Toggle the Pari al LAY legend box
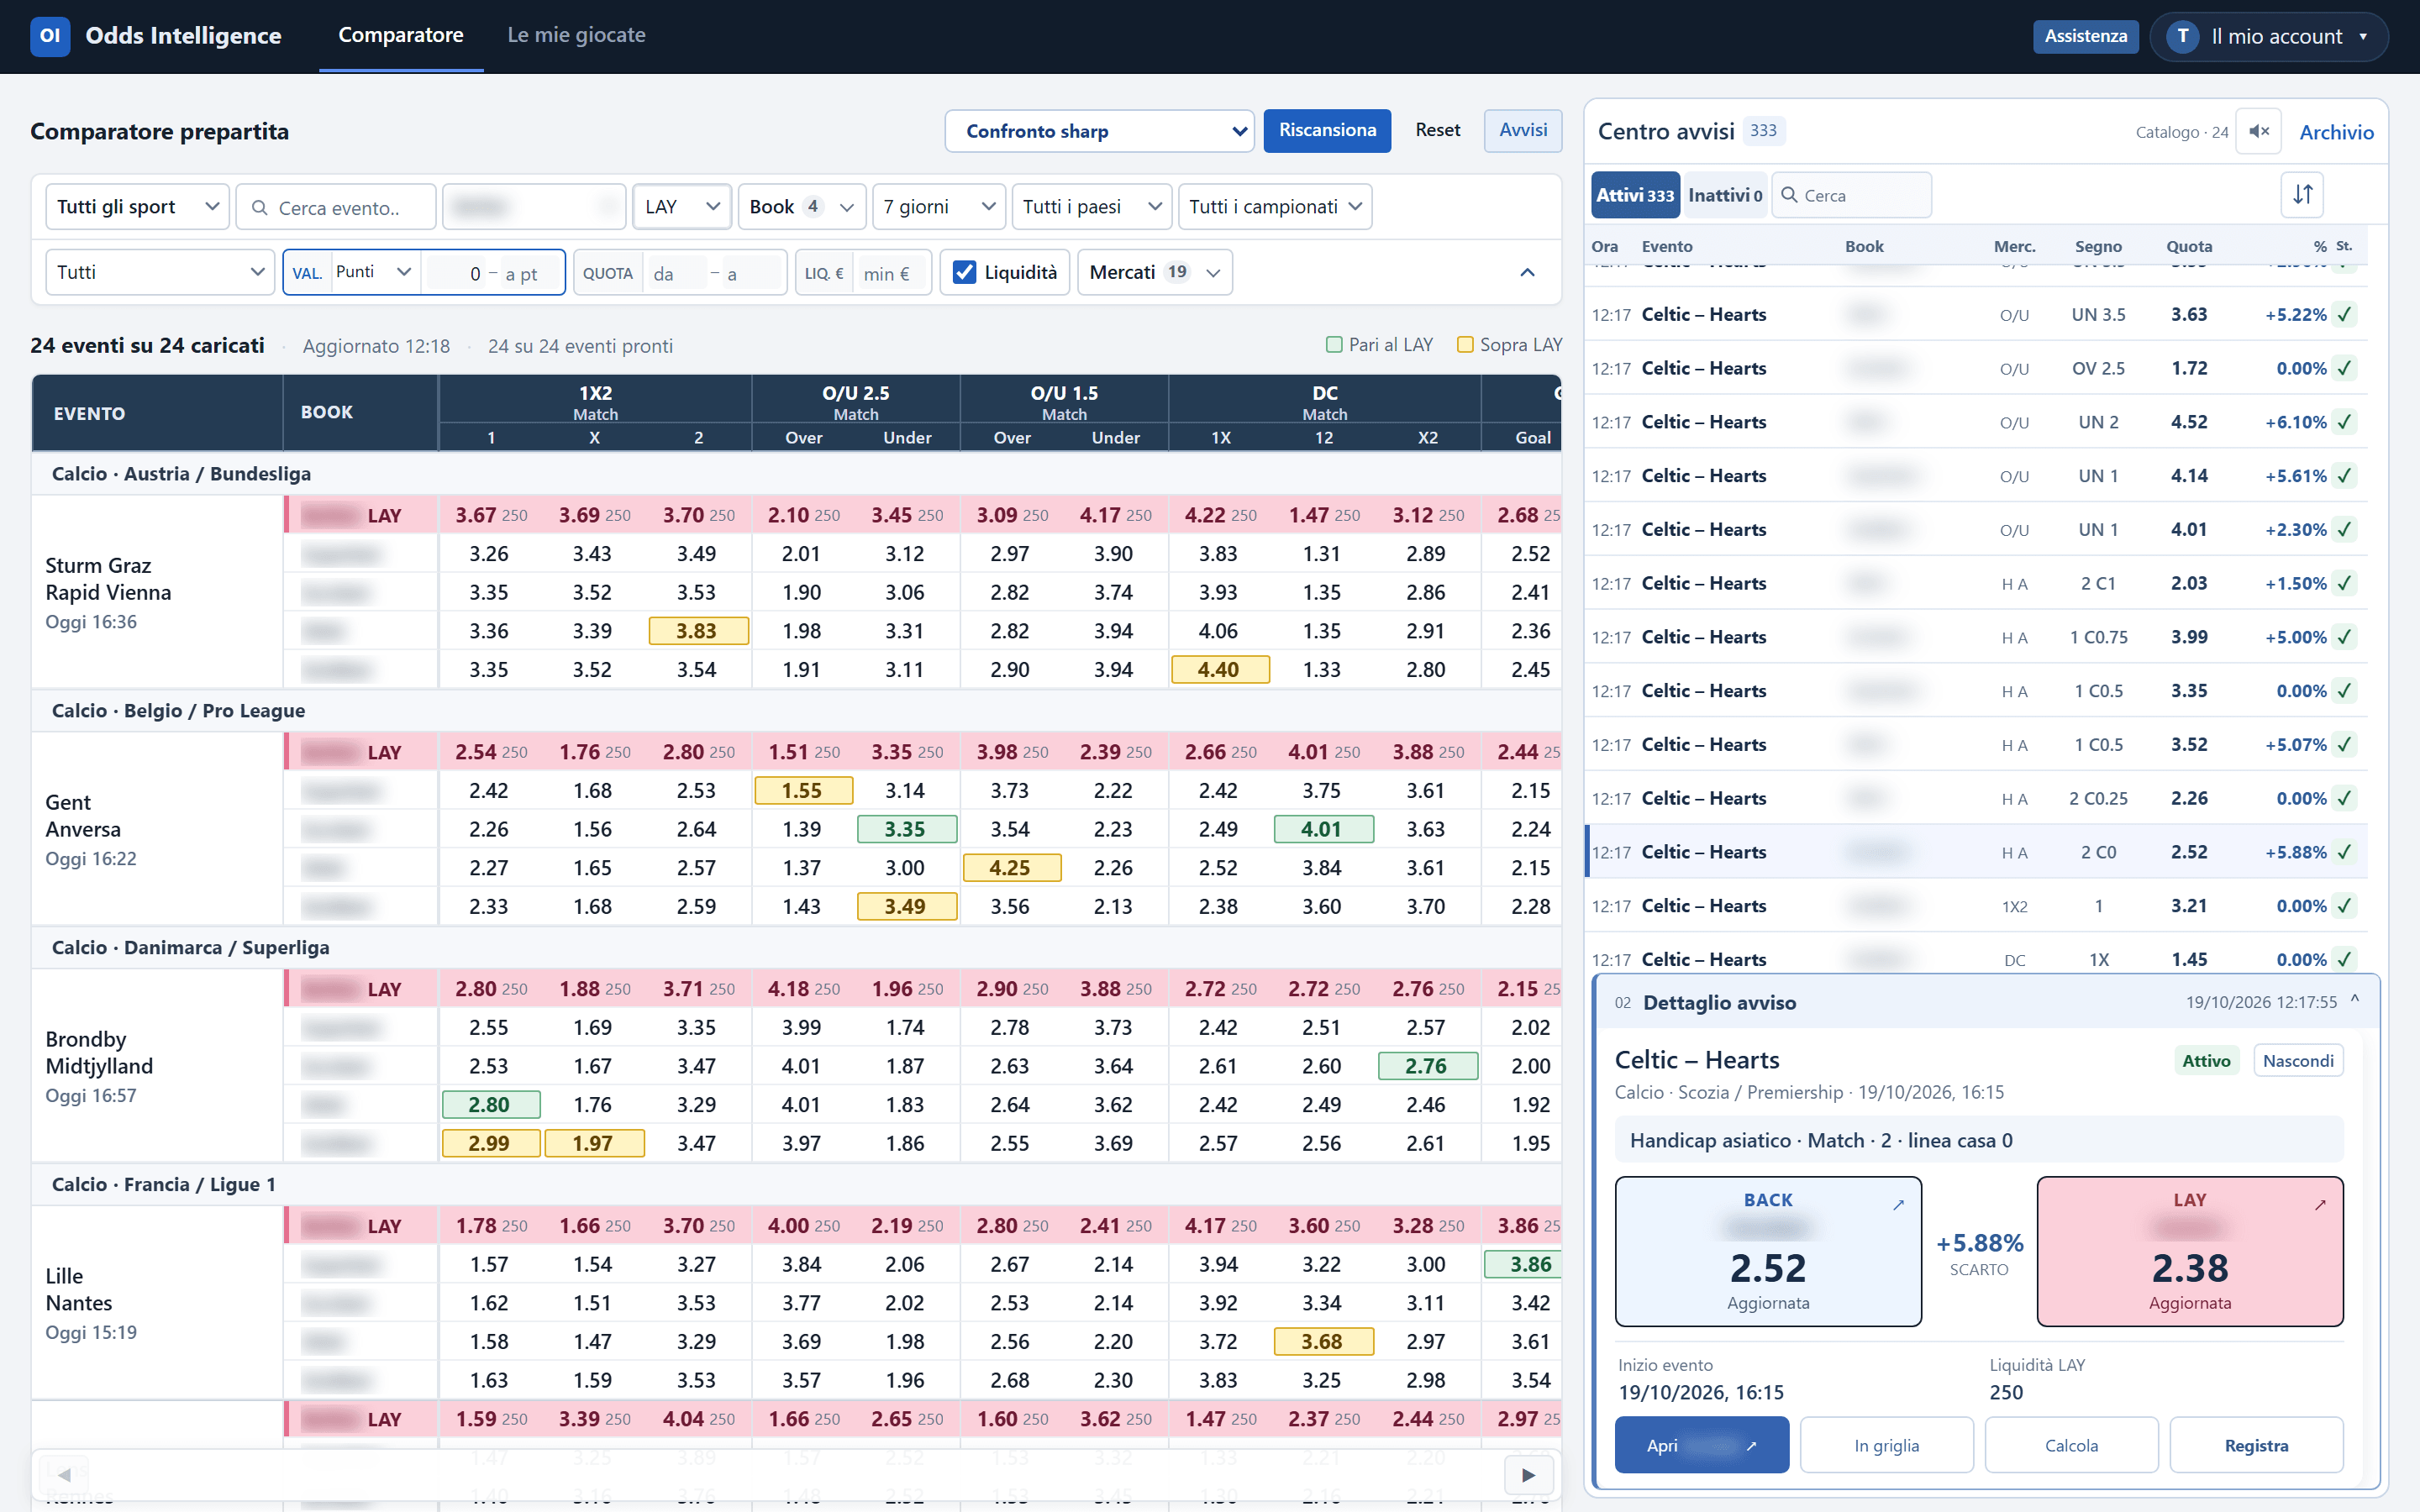Screen dimensions: 2420x1512 tap(1333, 345)
